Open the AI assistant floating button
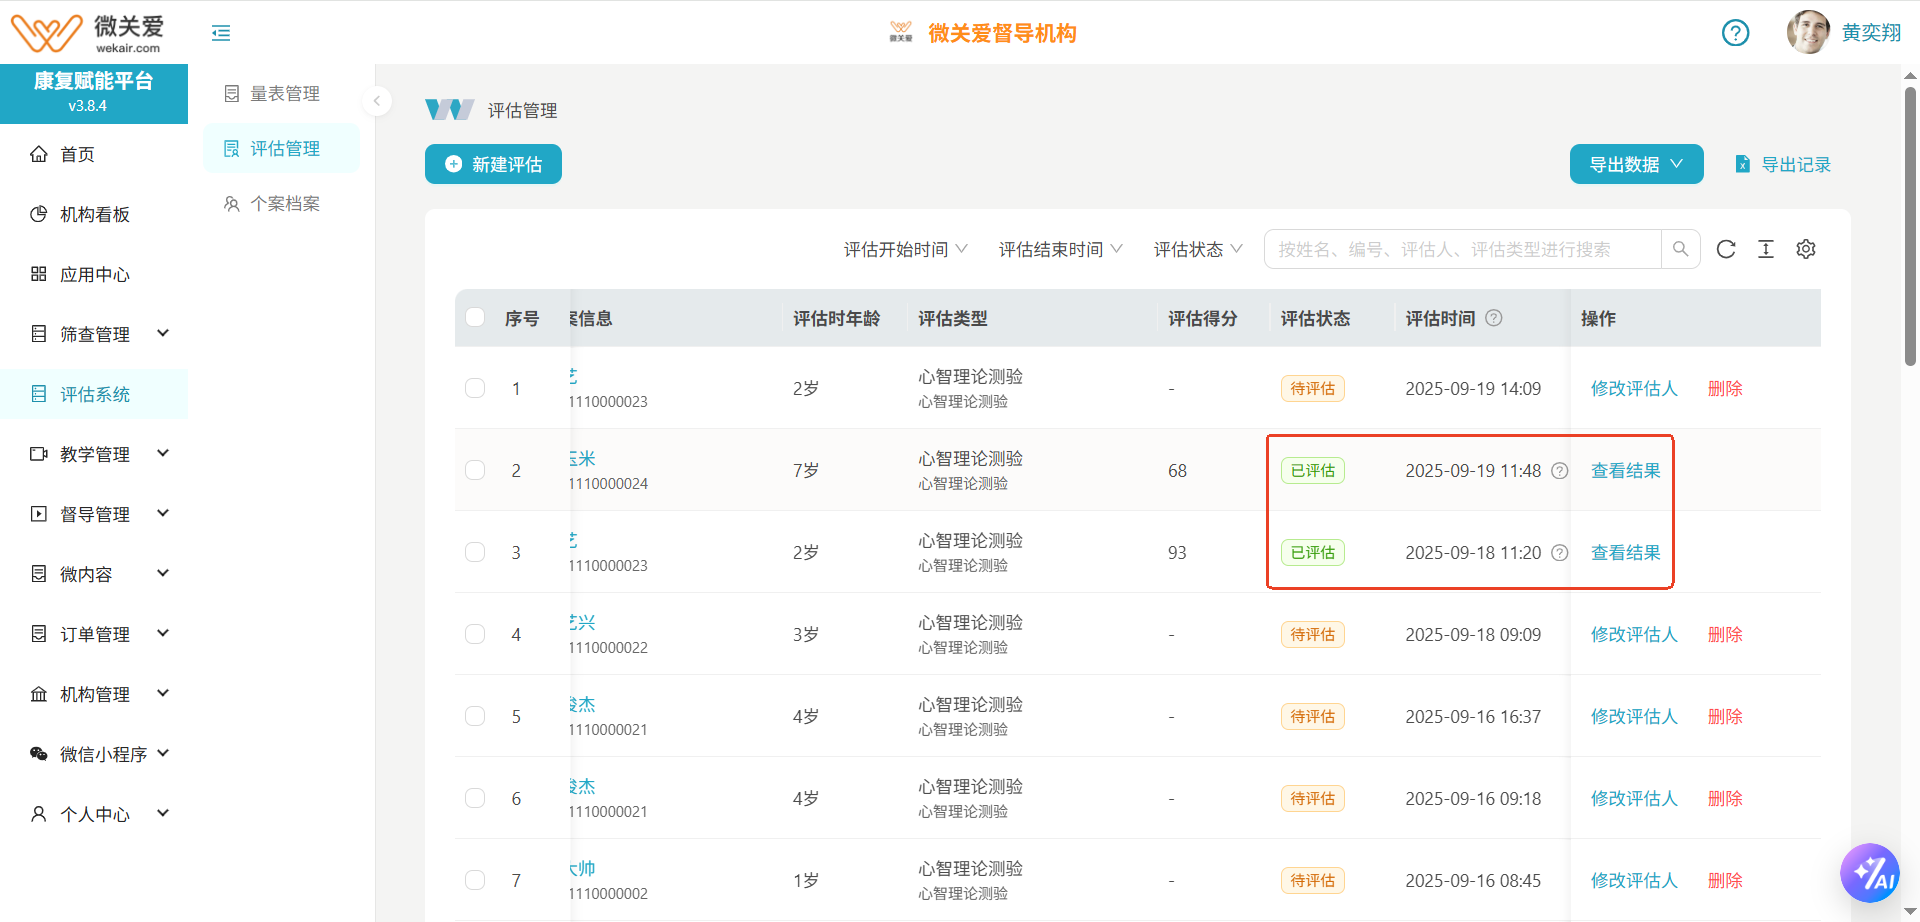 coord(1869,873)
